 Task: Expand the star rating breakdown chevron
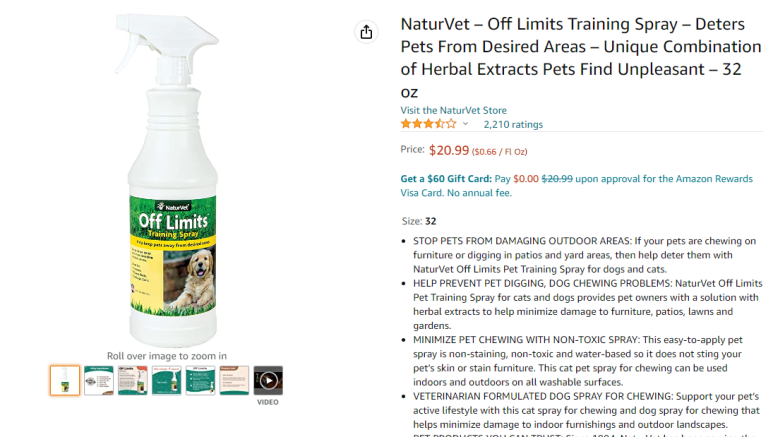pyautogui.click(x=465, y=124)
